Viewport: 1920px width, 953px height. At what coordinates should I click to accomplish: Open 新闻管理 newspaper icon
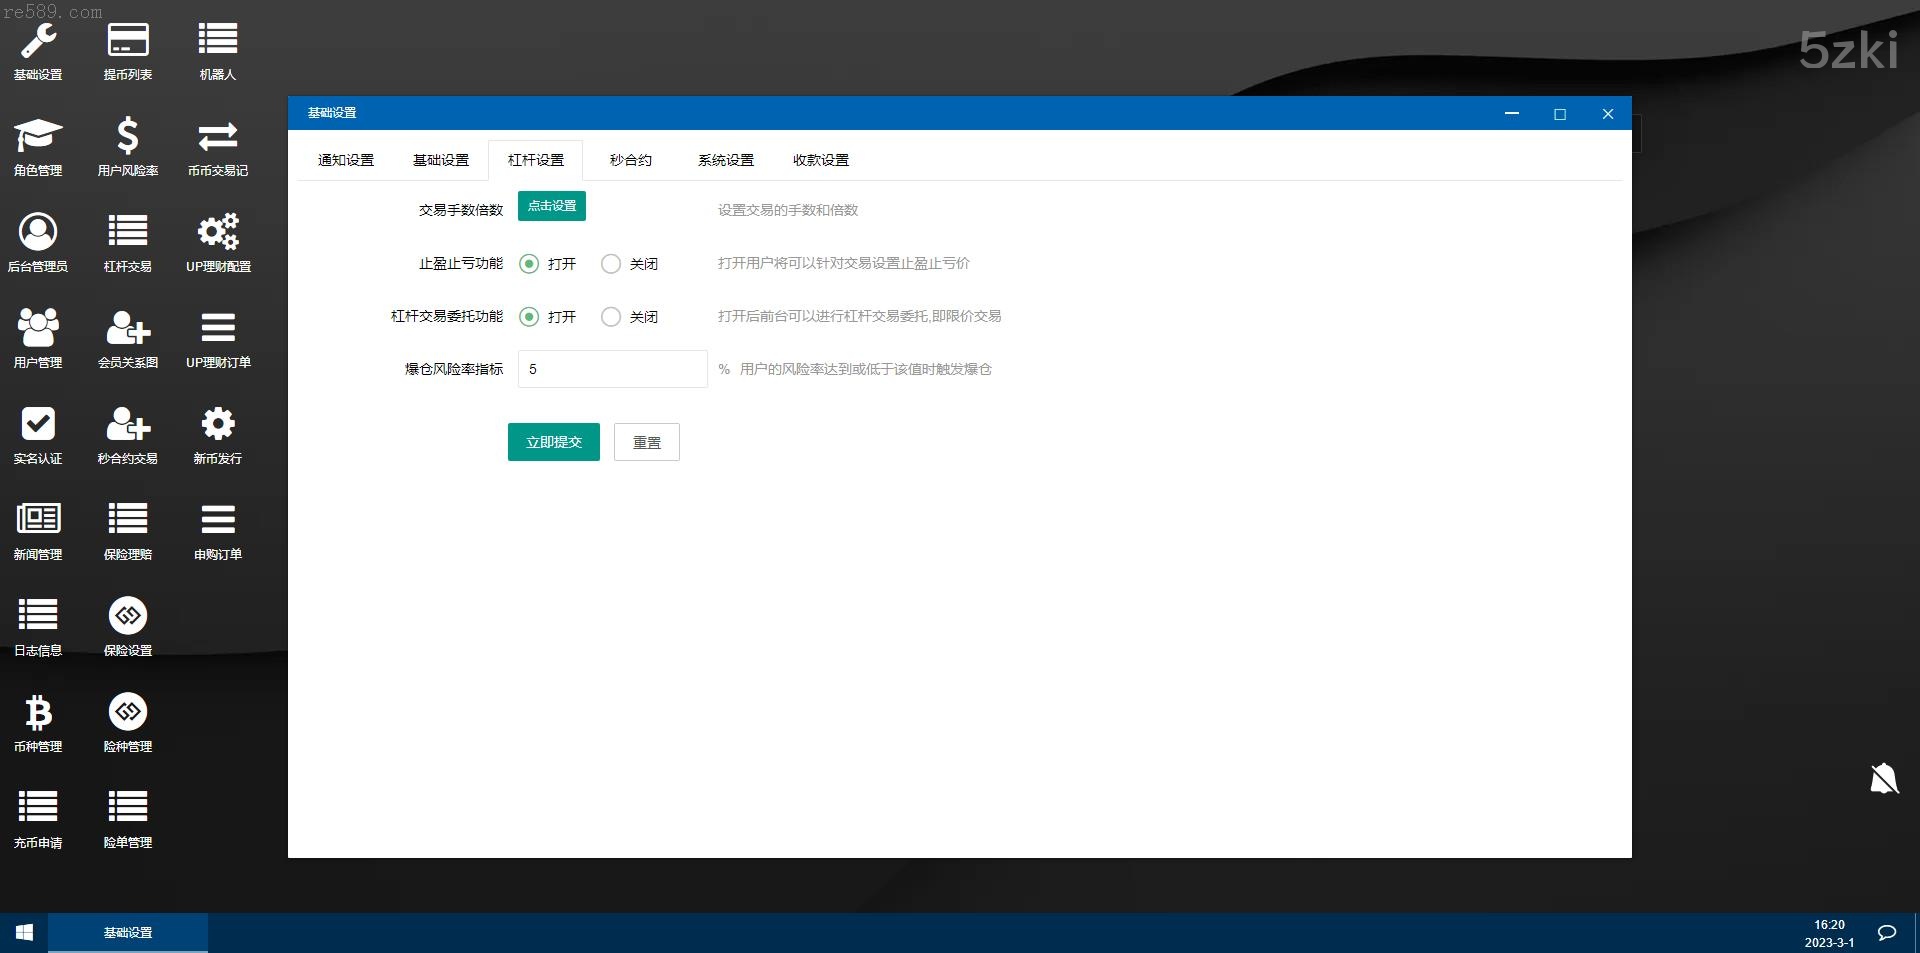[38, 520]
